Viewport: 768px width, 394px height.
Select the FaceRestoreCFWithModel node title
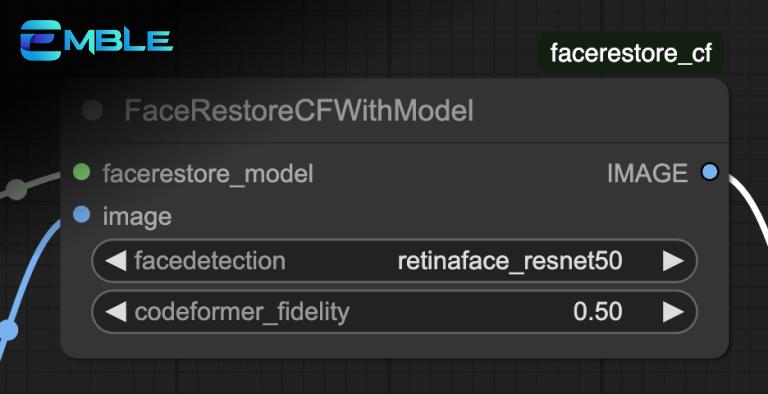(299, 111)
